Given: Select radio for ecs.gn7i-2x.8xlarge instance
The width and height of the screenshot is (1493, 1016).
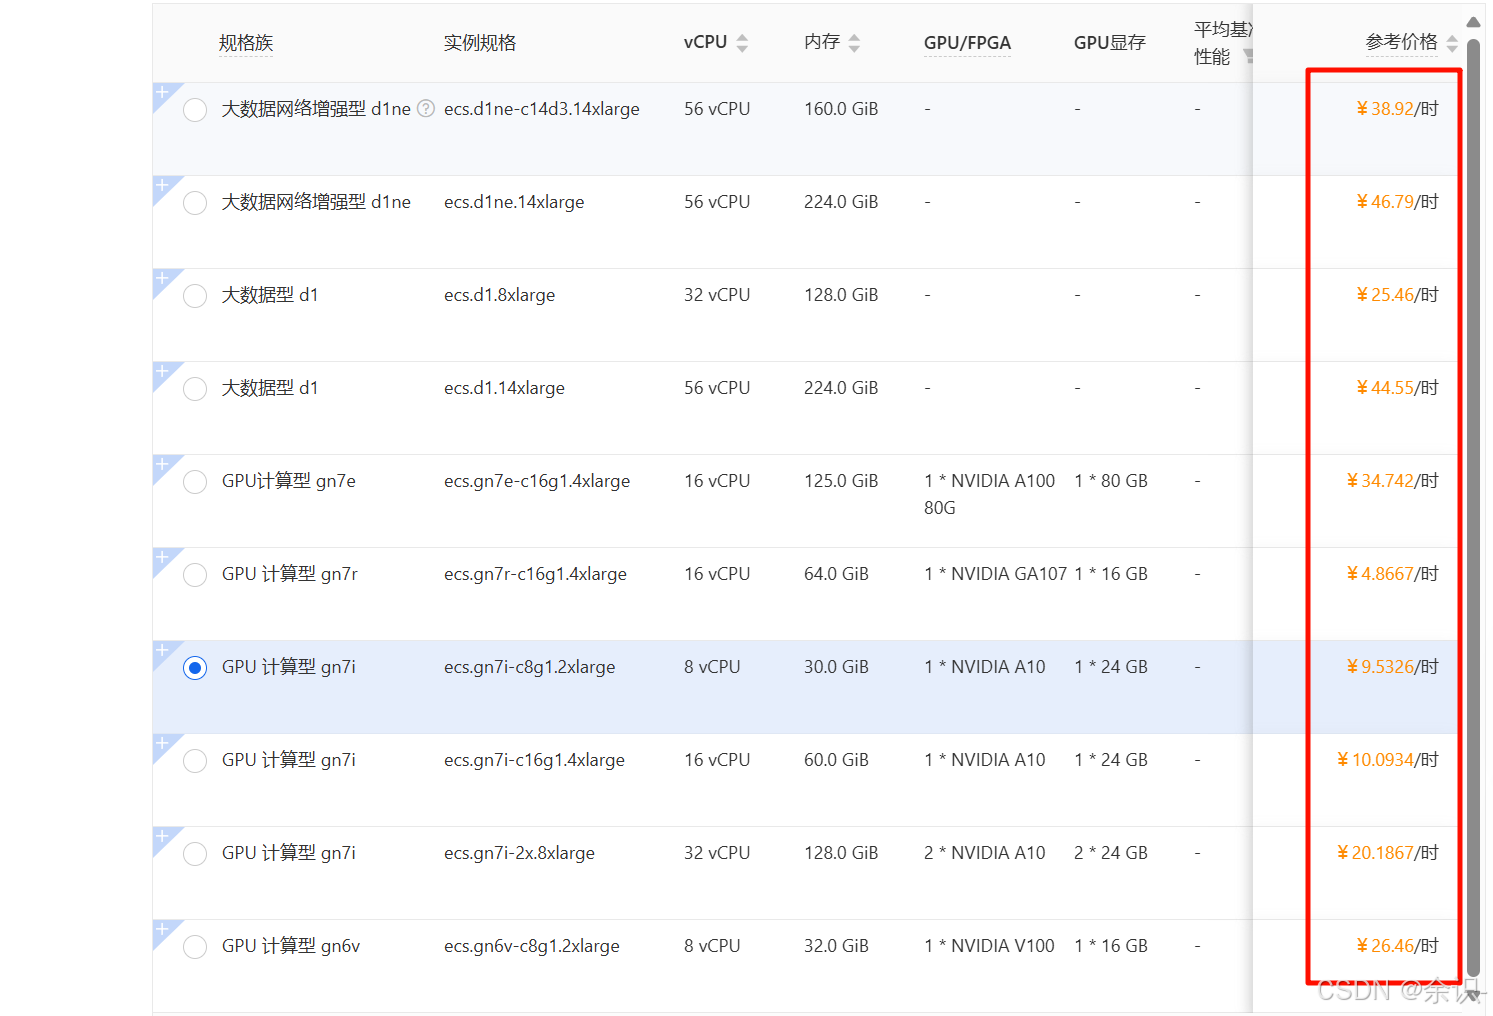Looking at the screenshot, I should click(195, 854).
